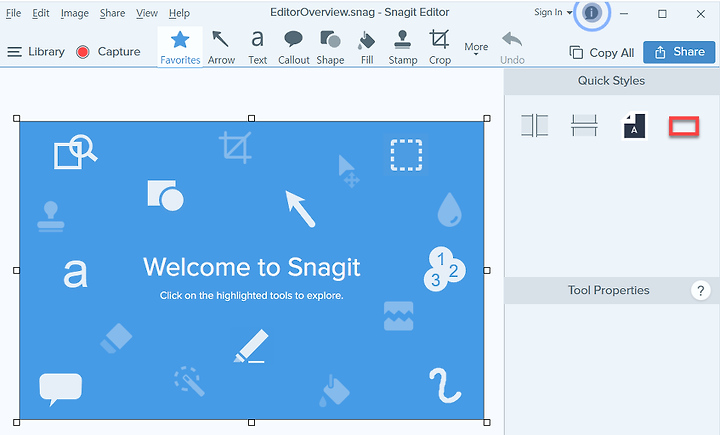Select the Callout tool
This screenshot has height=435, width=720.
[293, 47]
